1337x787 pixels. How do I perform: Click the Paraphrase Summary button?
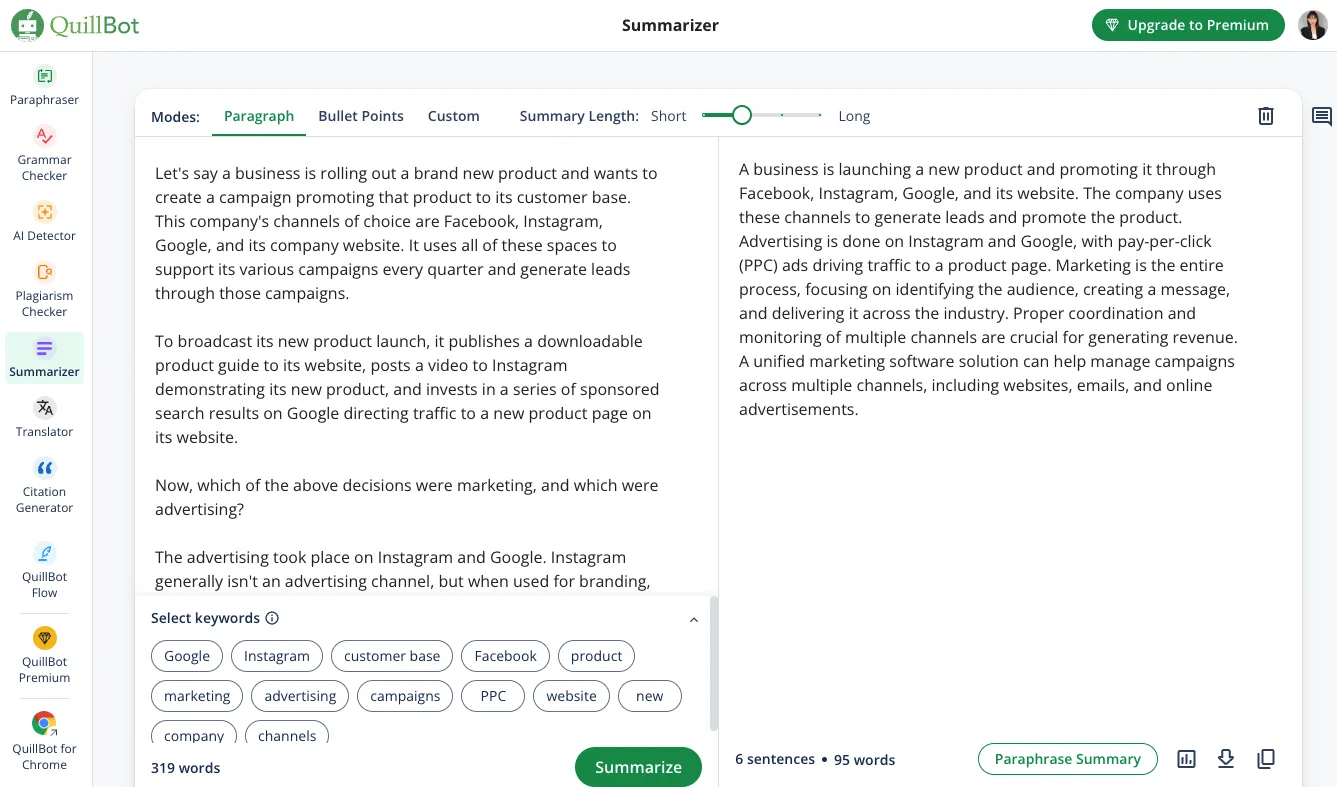1067,759
